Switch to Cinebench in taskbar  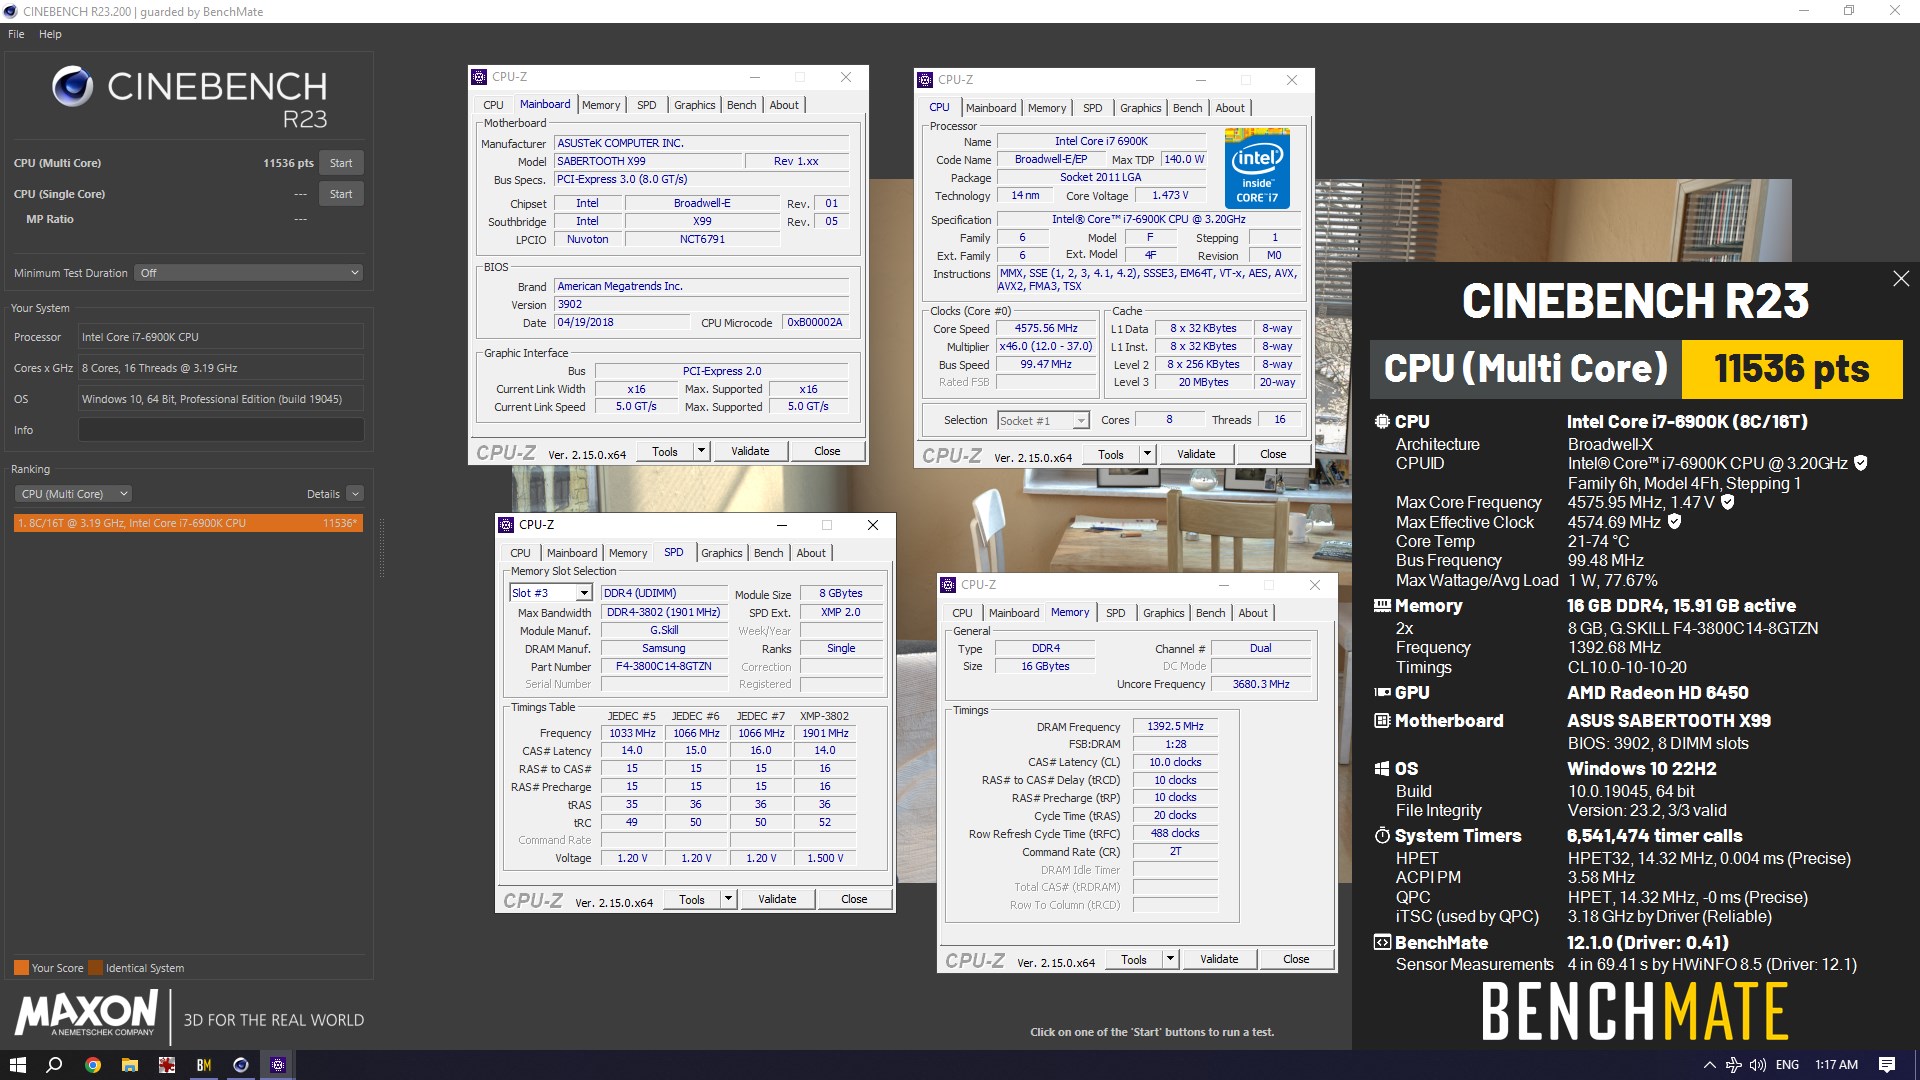[x=240, y=1065]
